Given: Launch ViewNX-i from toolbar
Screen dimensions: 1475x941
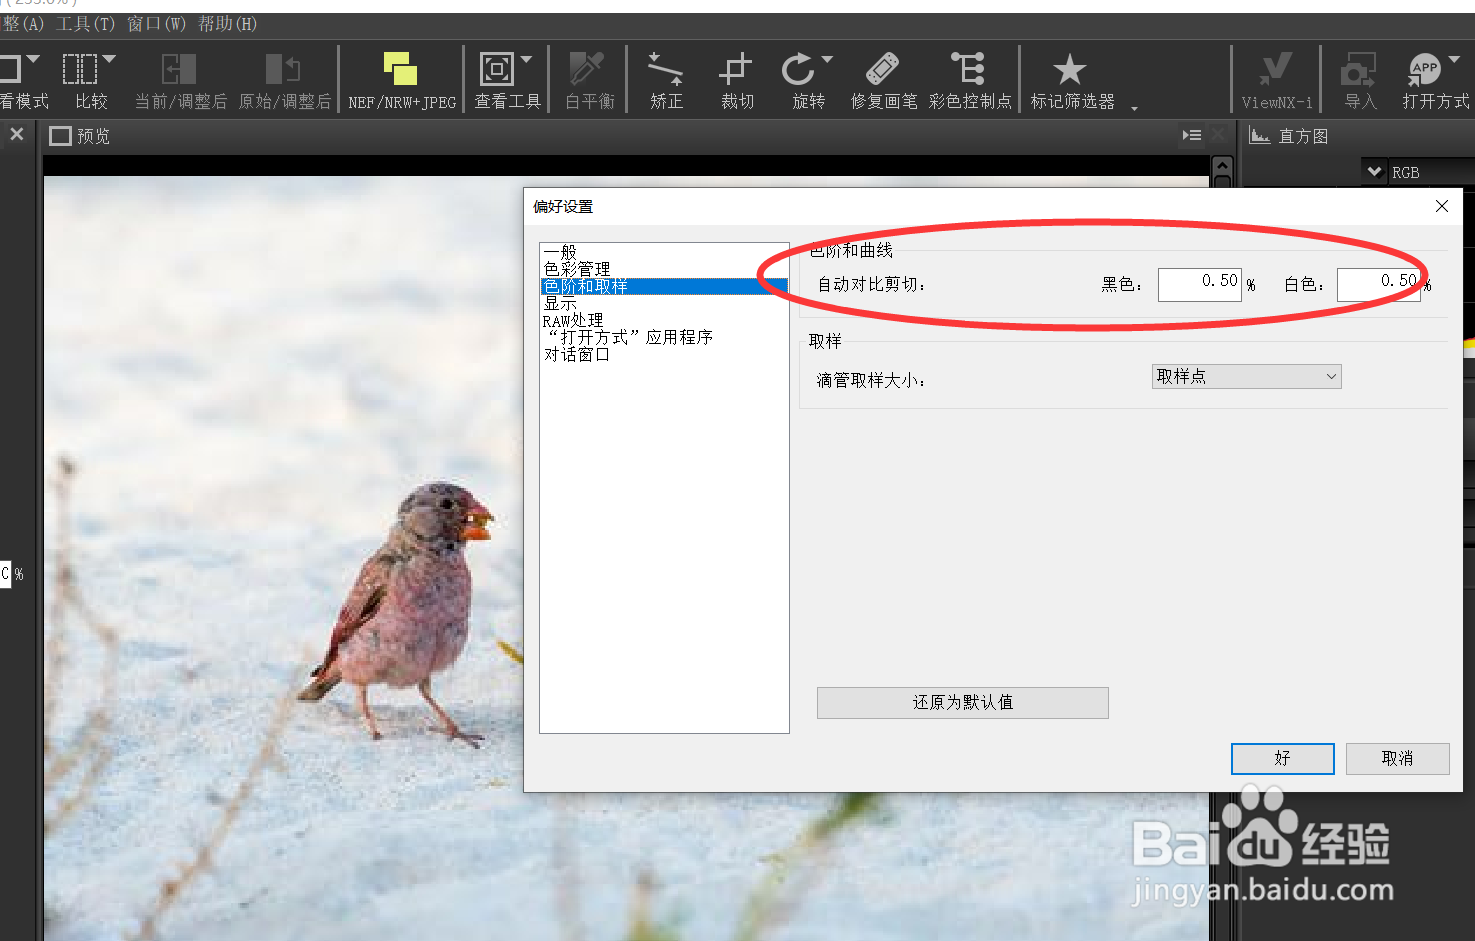Looking at the screenshot, I should pos(1275,69).
